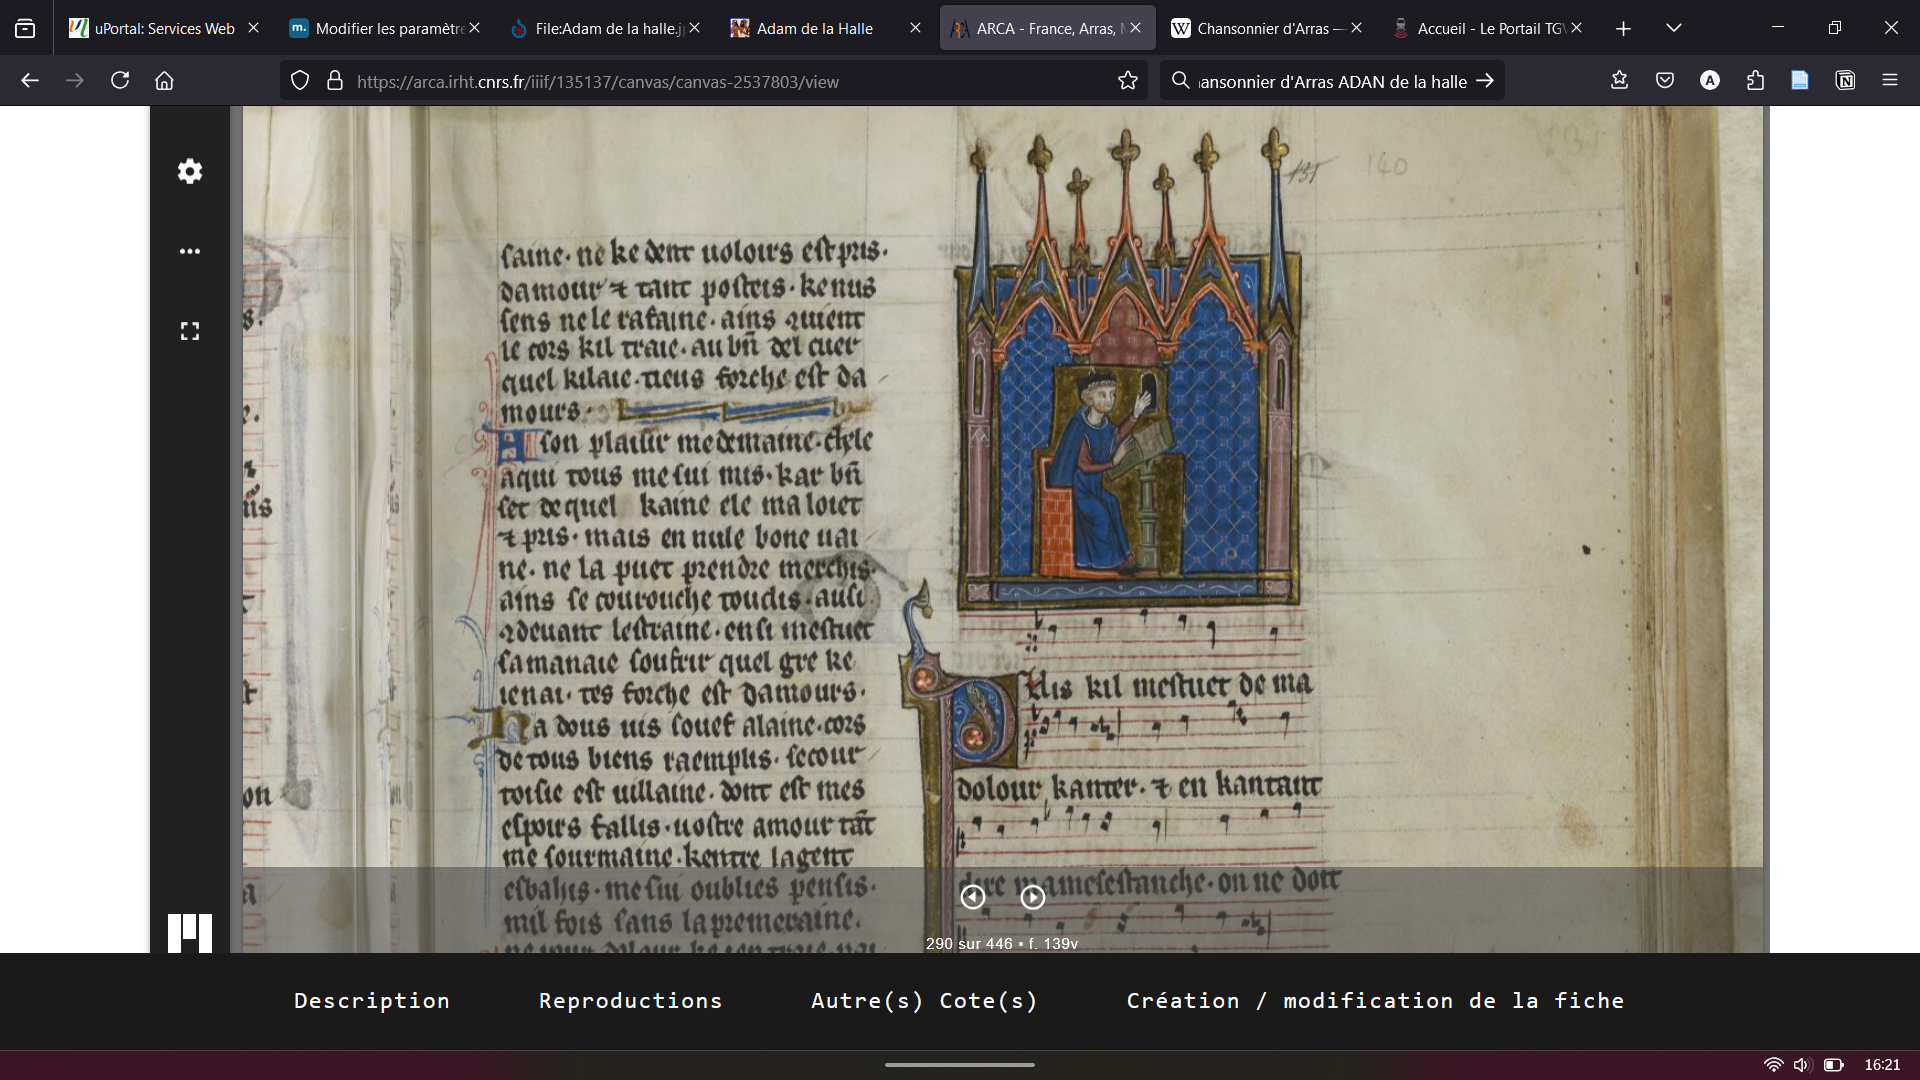Close the Accueil - Le Portail TGV tab

[x=1576, y=28]
